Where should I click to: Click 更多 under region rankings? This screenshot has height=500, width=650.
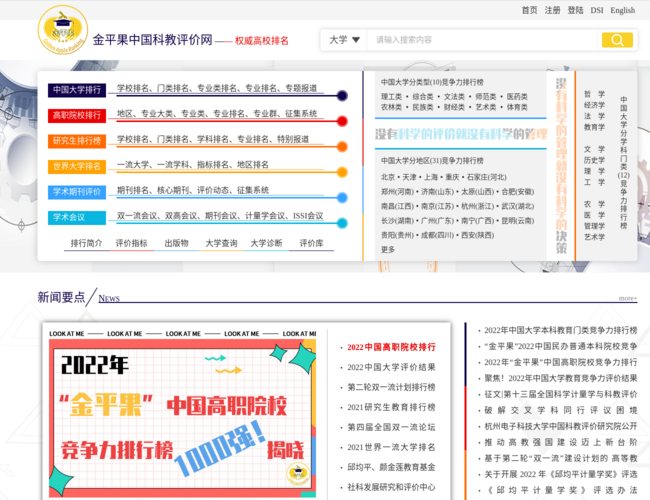388,250
